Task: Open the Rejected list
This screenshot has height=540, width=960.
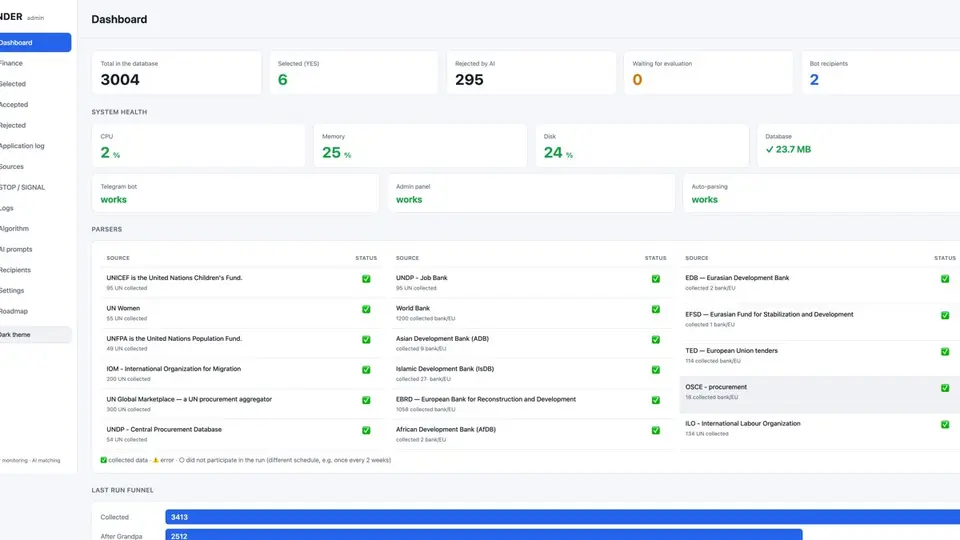Action: point(12,125)
